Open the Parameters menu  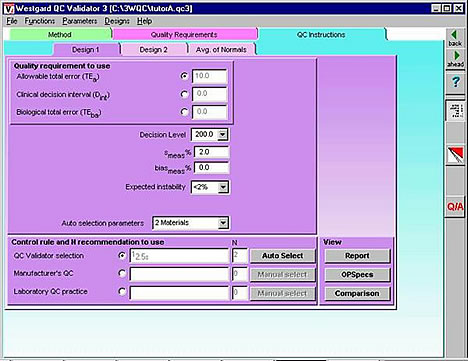click(80, 21)
